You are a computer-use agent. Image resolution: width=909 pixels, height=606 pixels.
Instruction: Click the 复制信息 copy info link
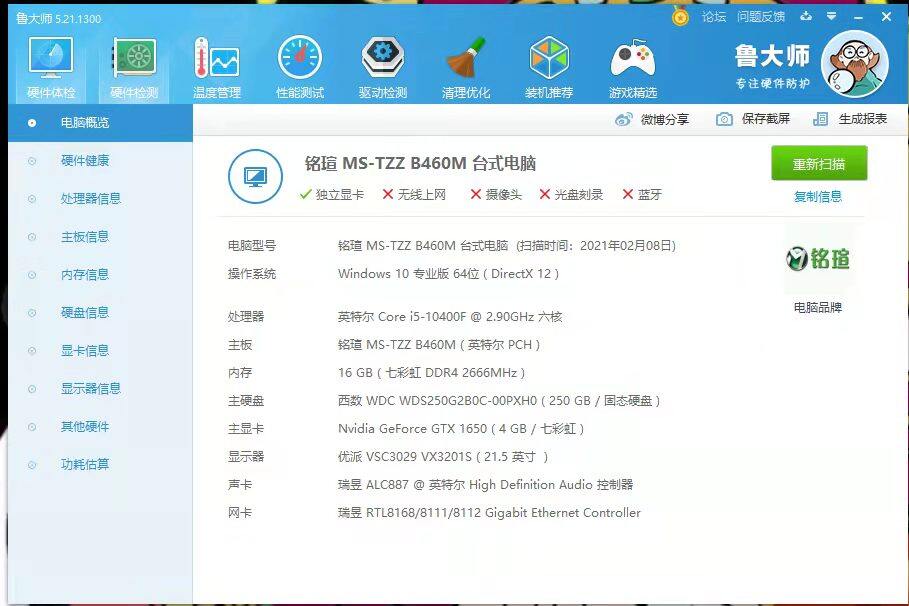pos(818,197)
